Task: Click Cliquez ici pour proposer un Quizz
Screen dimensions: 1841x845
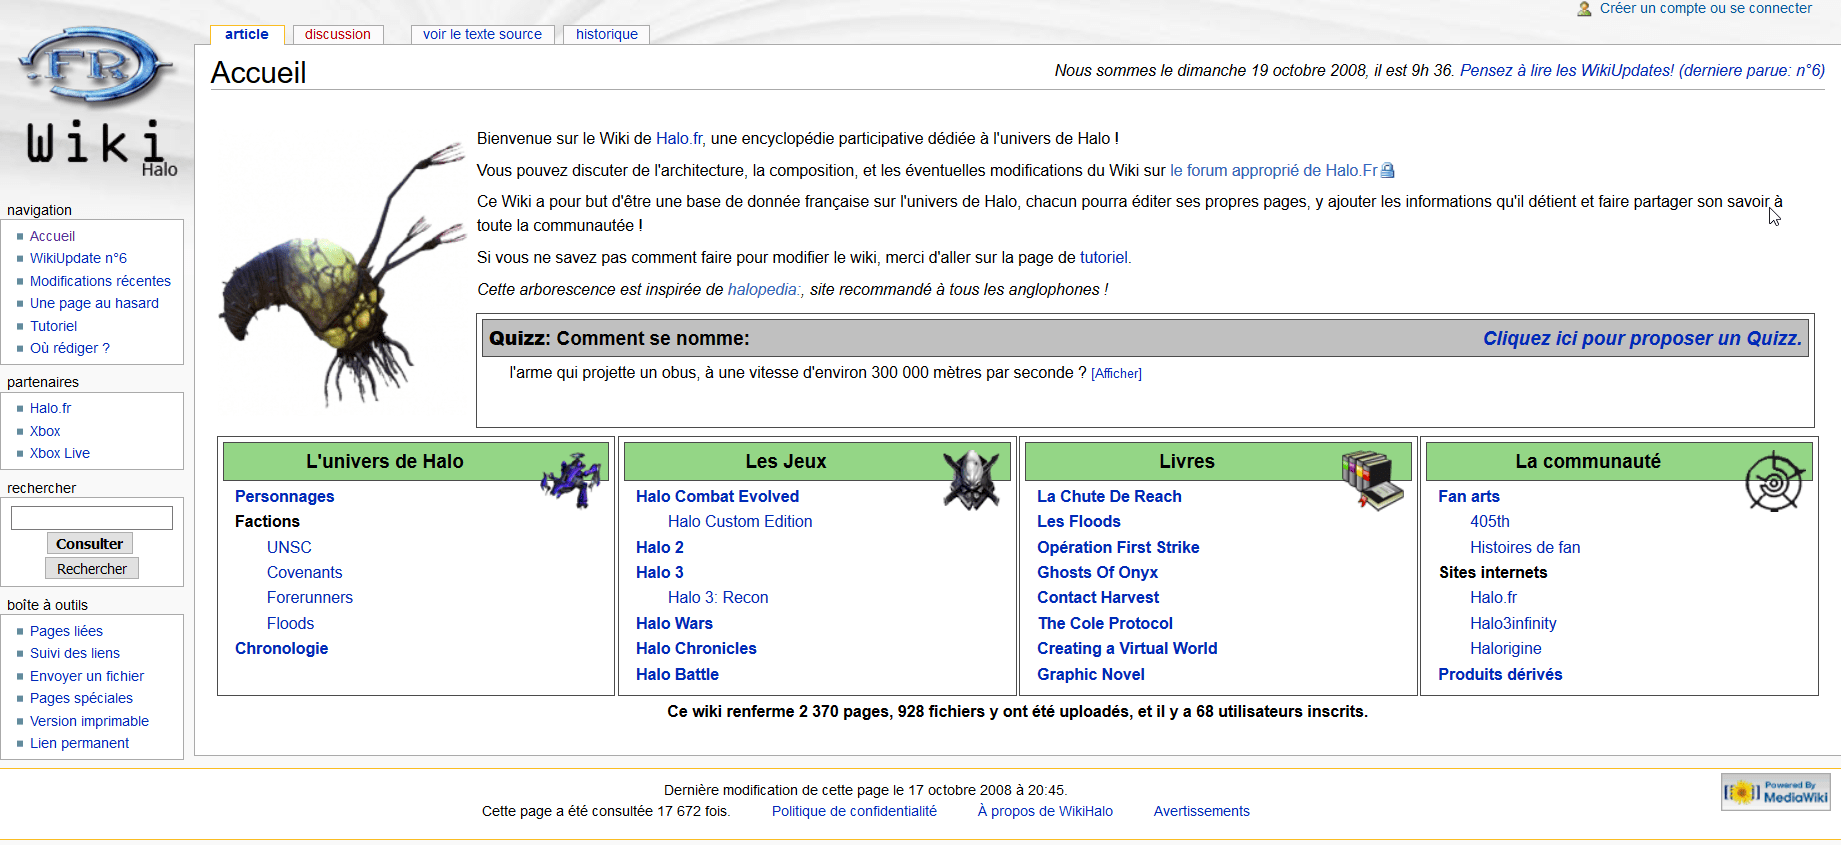Action: 1642,339
